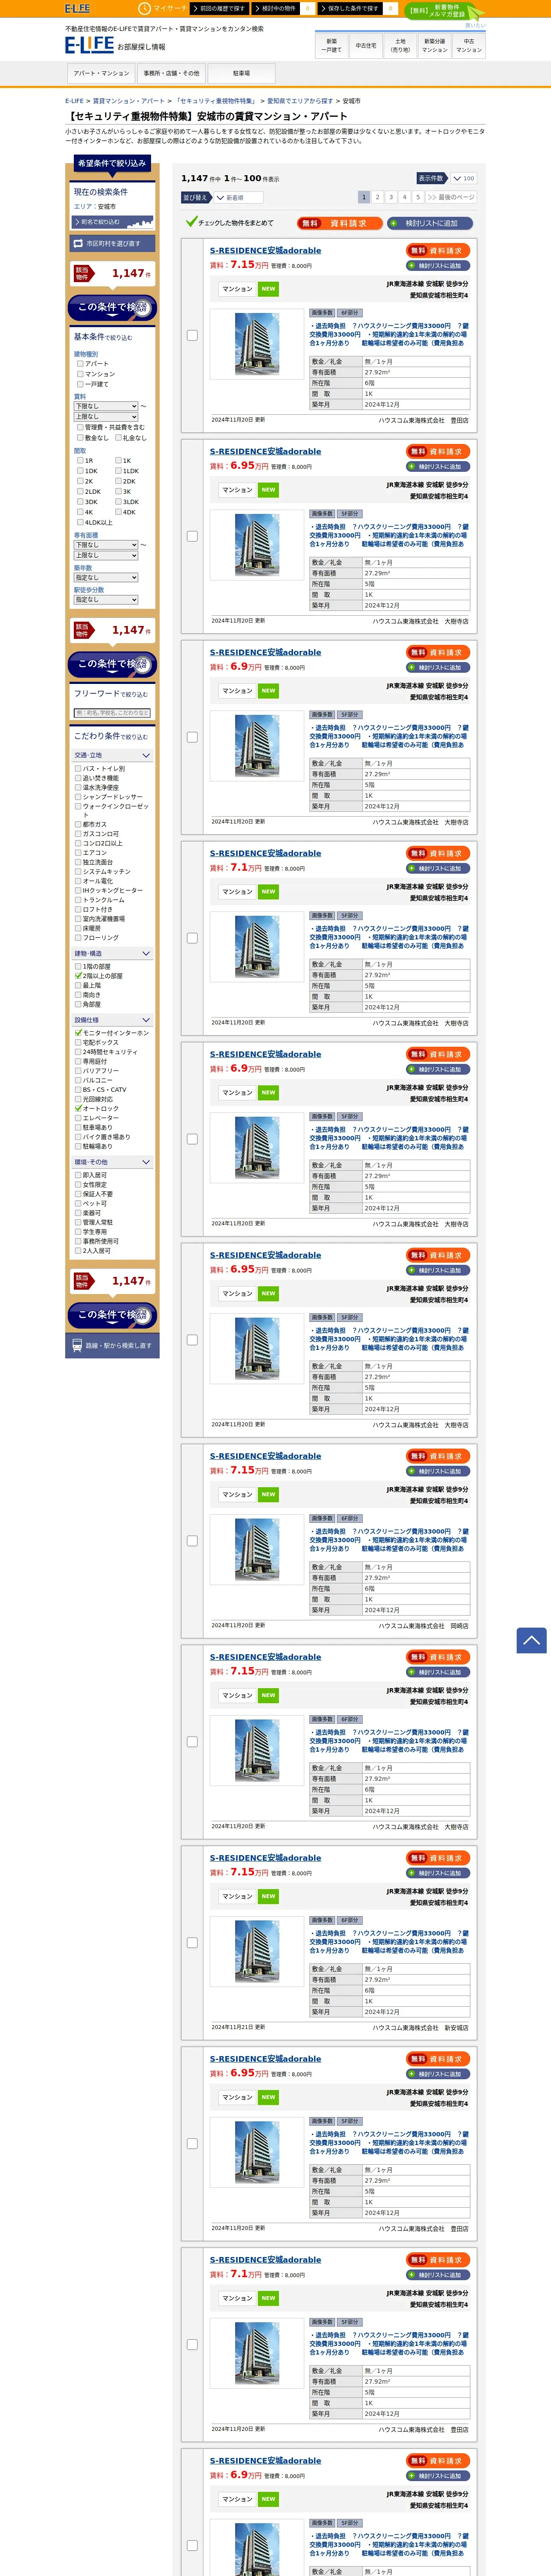Click 保存した条件で探す in the top bar

coord(350,8)
